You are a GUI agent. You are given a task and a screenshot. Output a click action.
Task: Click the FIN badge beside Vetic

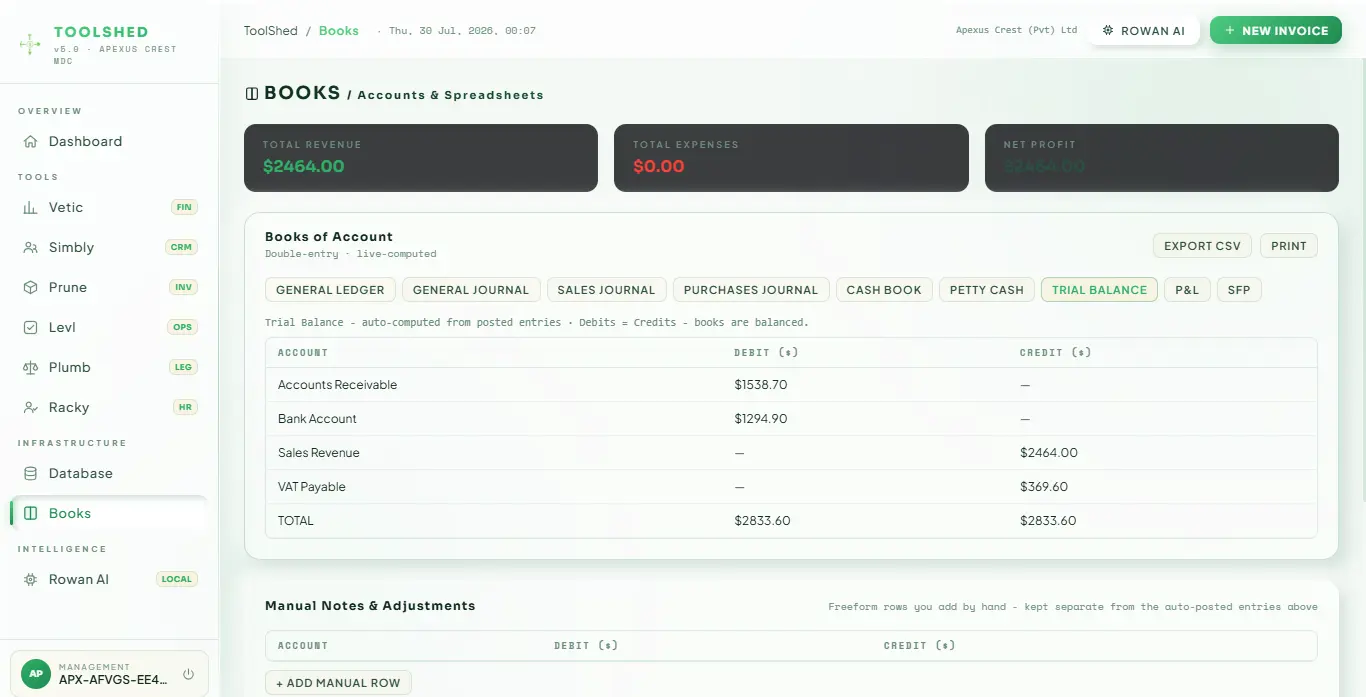[x=184, y=208]
